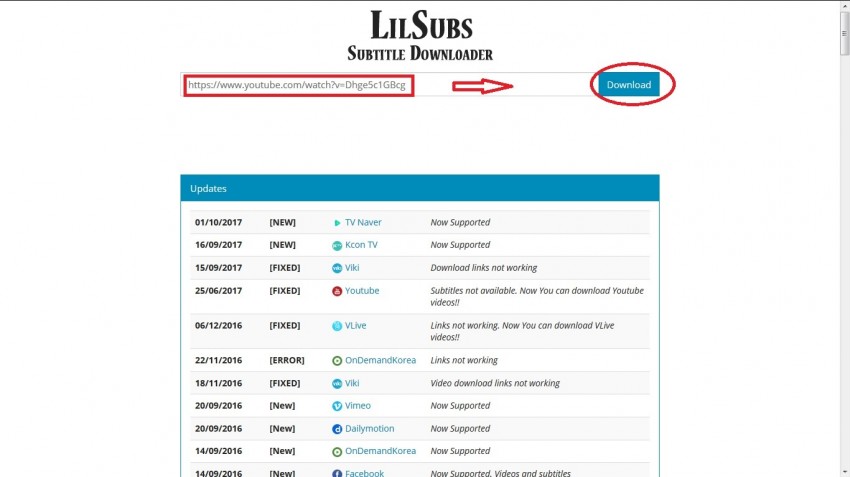Focus the YouTube URL input field
850x477 pixels.
[388, 85]
